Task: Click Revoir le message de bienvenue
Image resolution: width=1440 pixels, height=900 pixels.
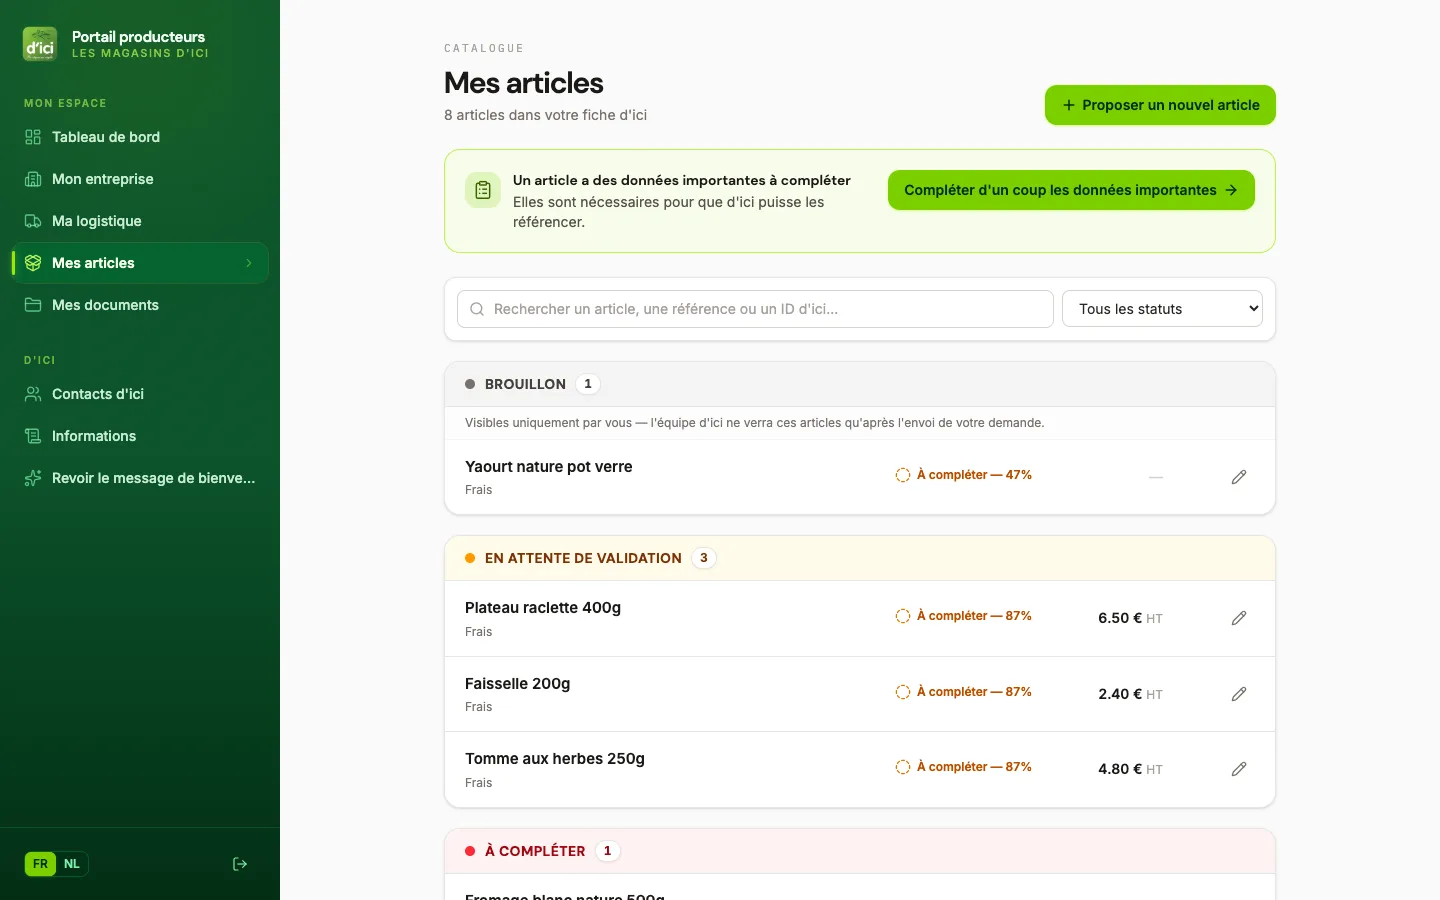Action: tap(140, 478)
